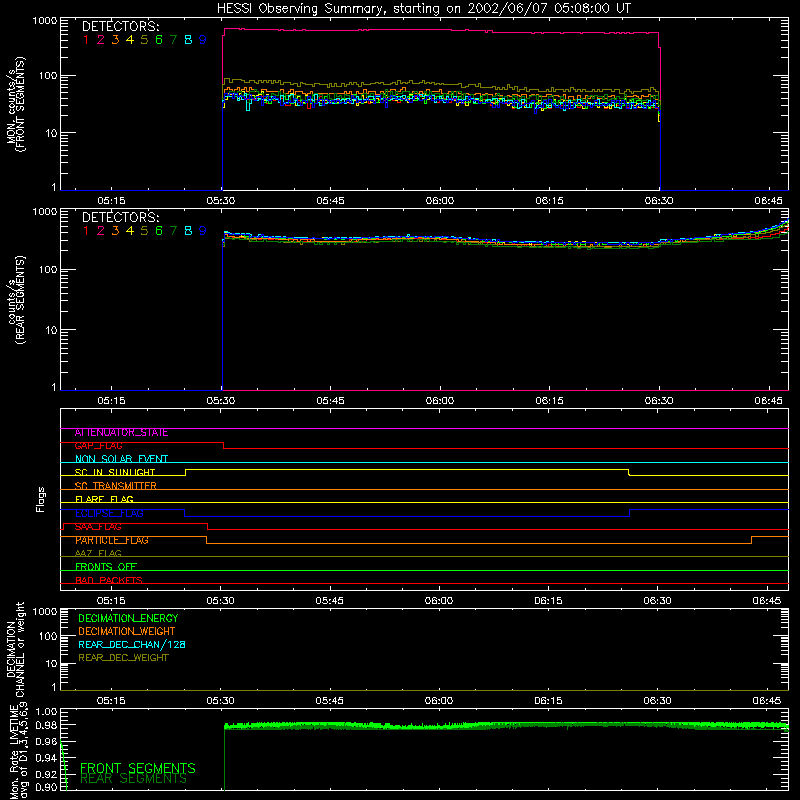This screenshot has width=800, height=800.
Task: Click the Flags y-axis title
Action: (40, 499)
